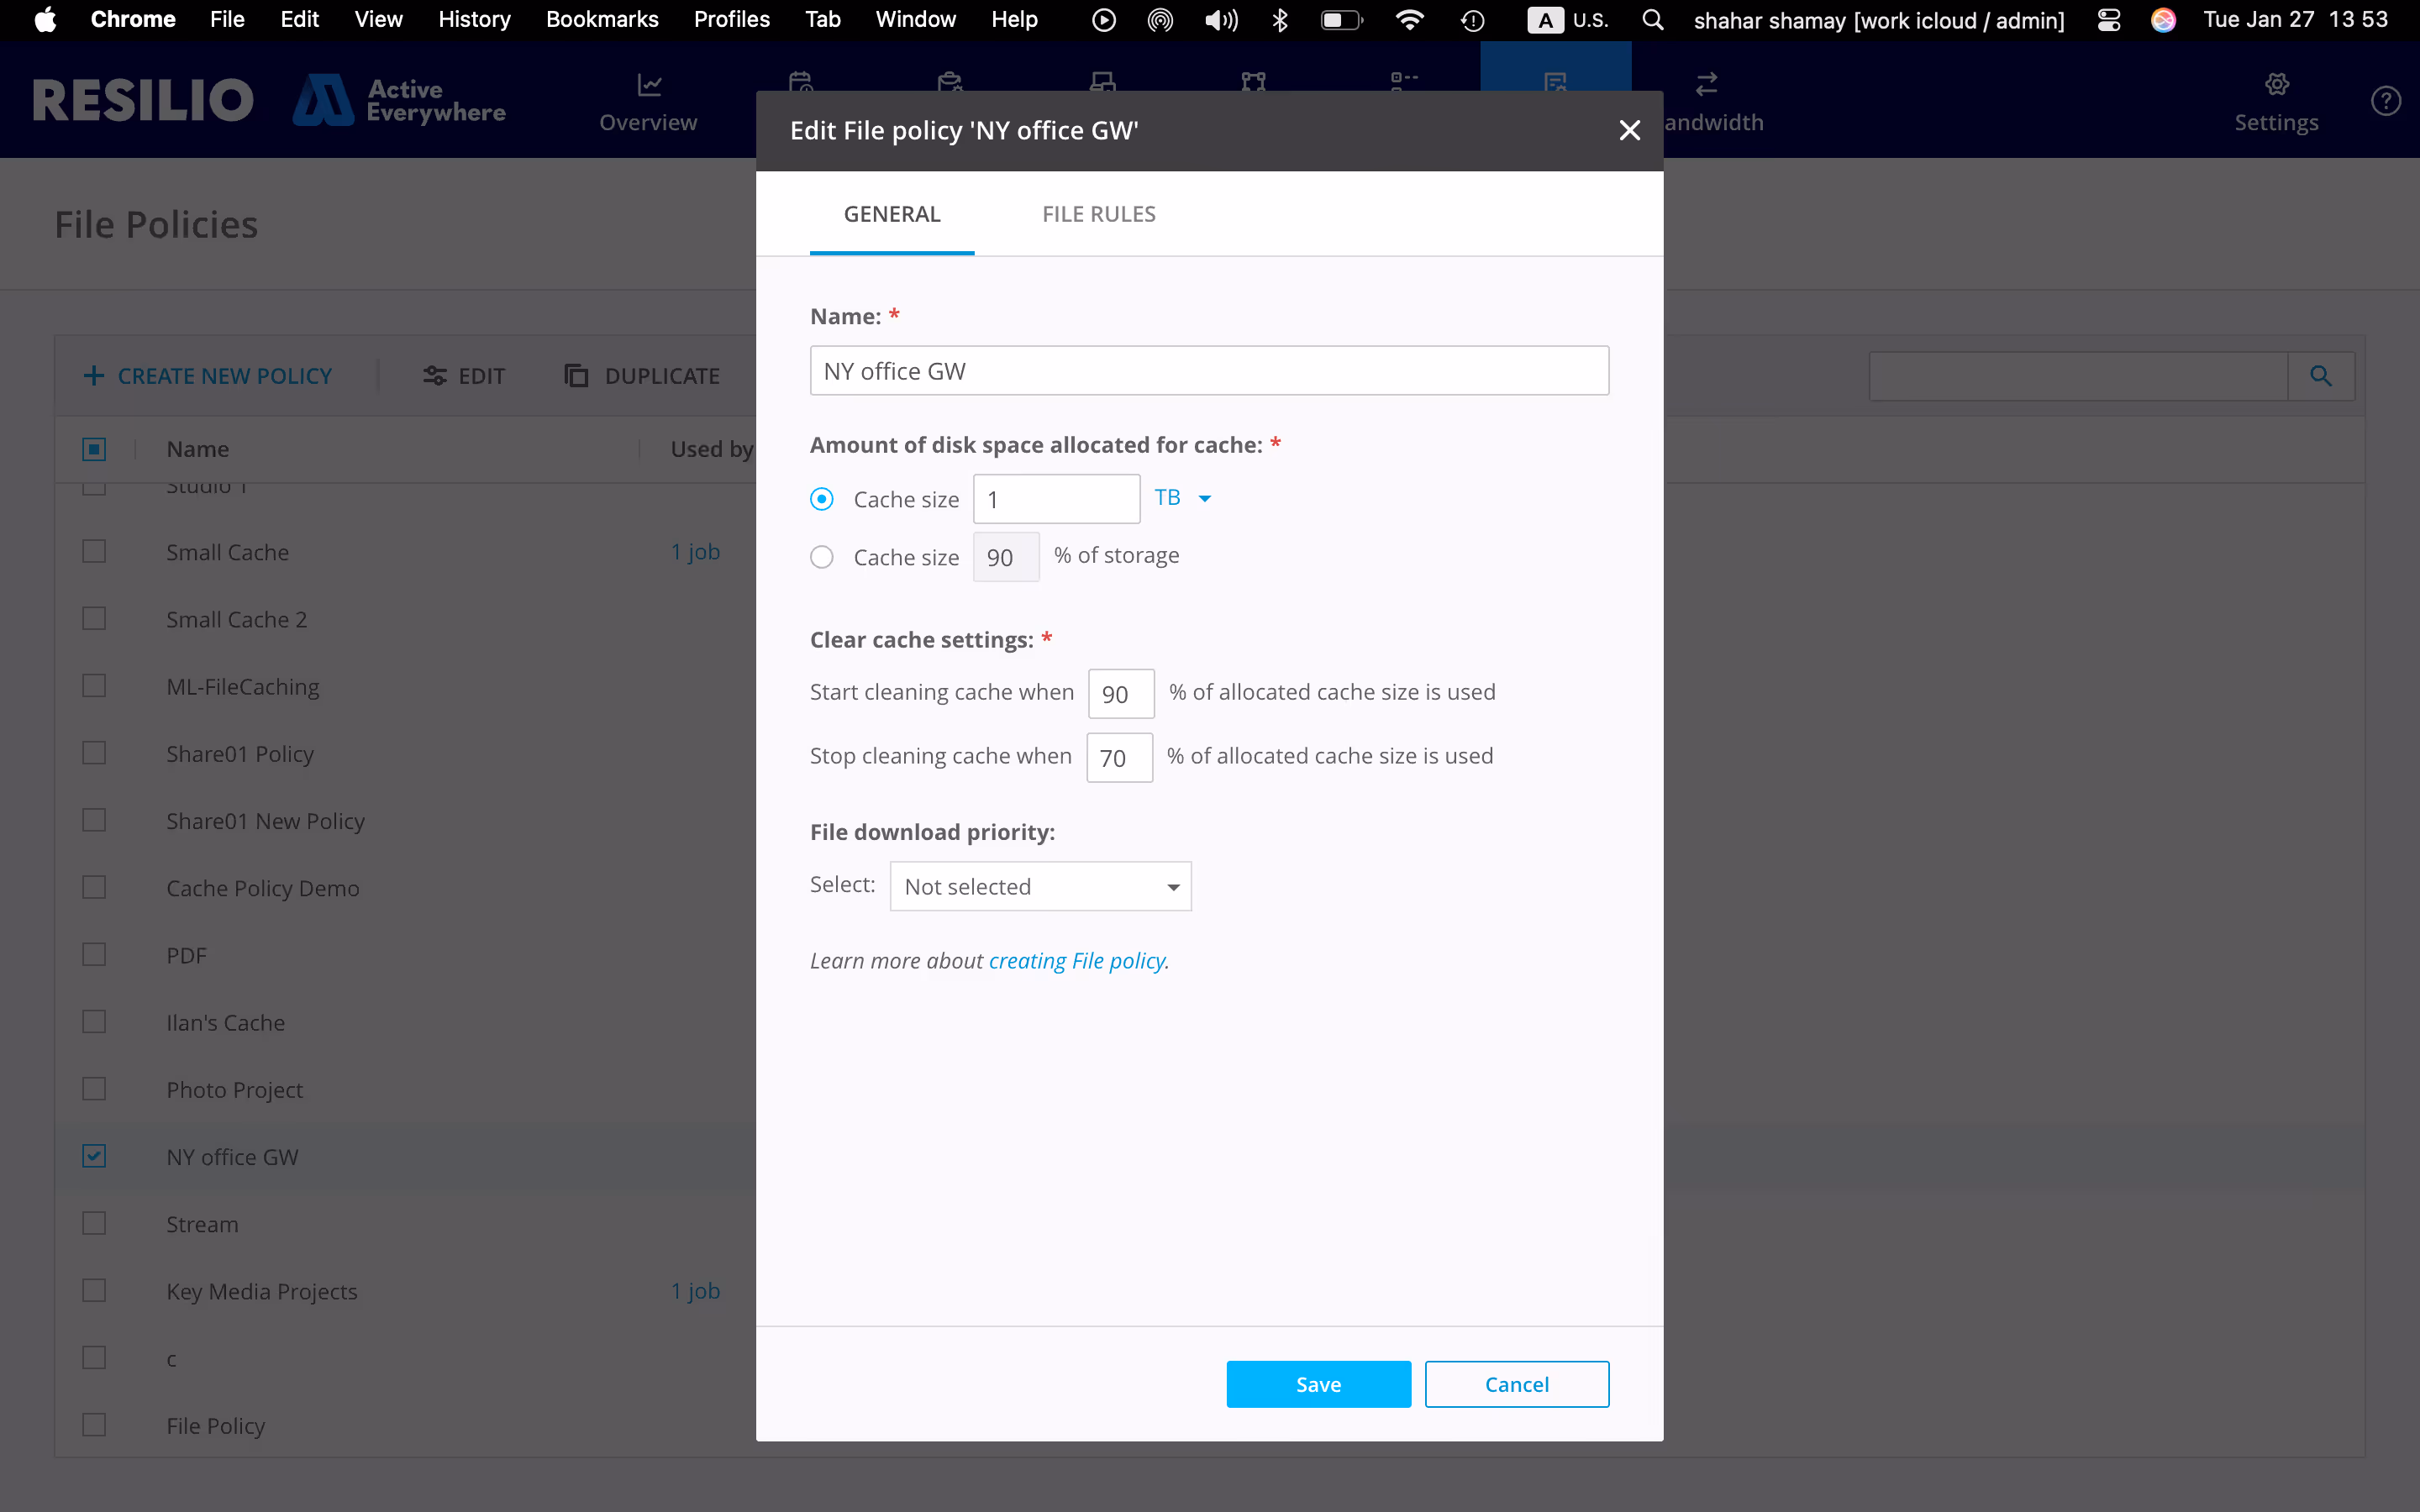This screenshot has width=2420, height=1512.
Task: Open the Bookmarks menu in the menu bar
Action: point(602,19)
